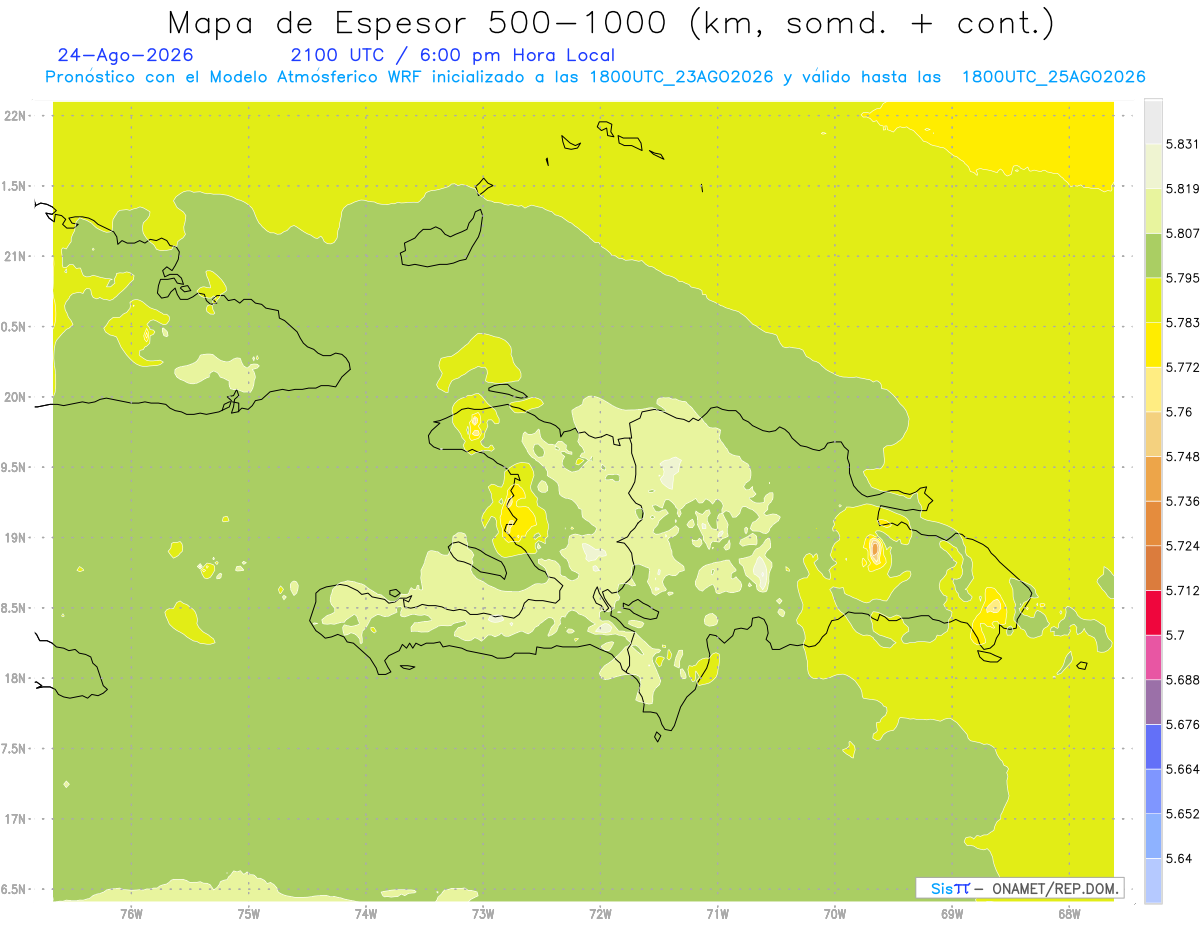1200x927 pixels.
Task: Pick the pink legend swatch between 5.688 and 5.7
Action: [1153, 657]
